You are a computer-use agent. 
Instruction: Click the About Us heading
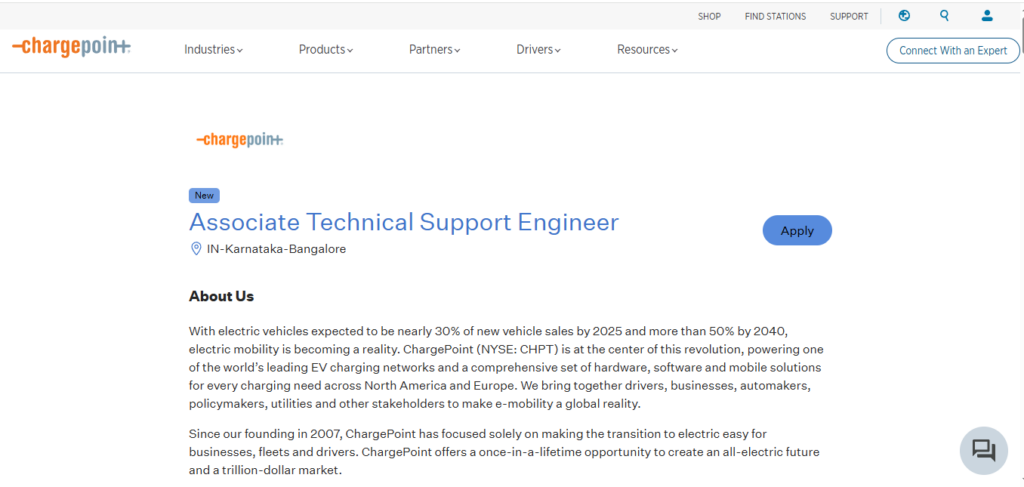click(221, 296)
